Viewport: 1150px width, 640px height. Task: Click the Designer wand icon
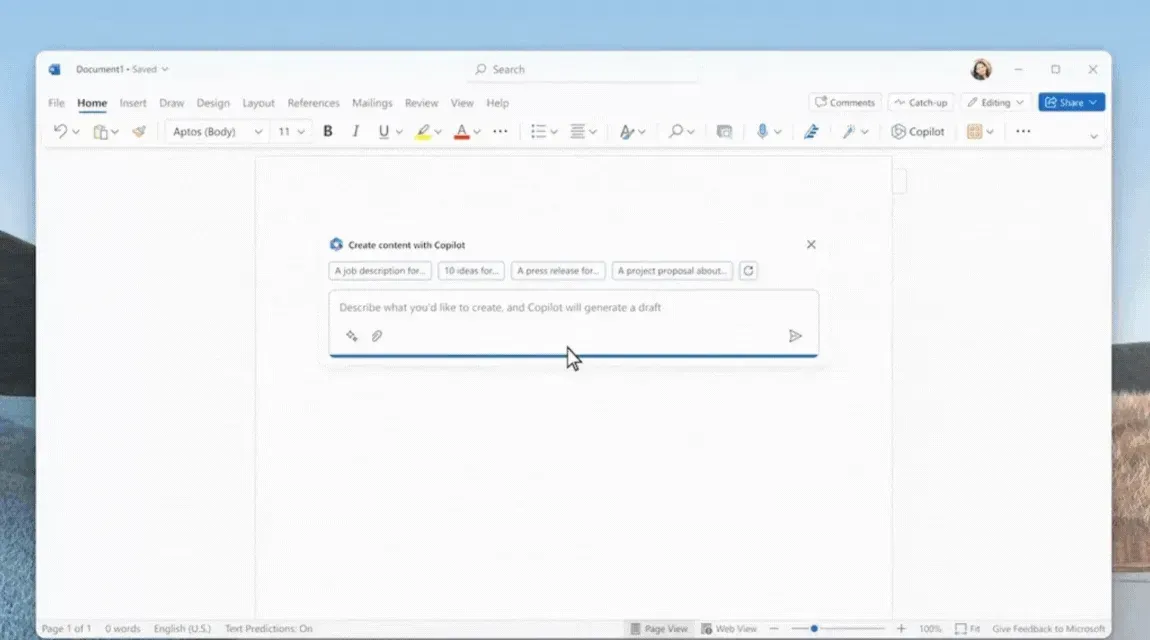[849, 131]
